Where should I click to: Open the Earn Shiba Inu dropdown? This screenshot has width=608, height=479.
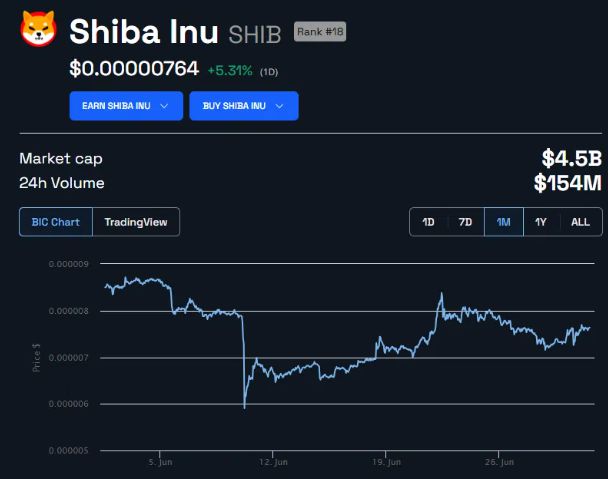click(125, 106)
